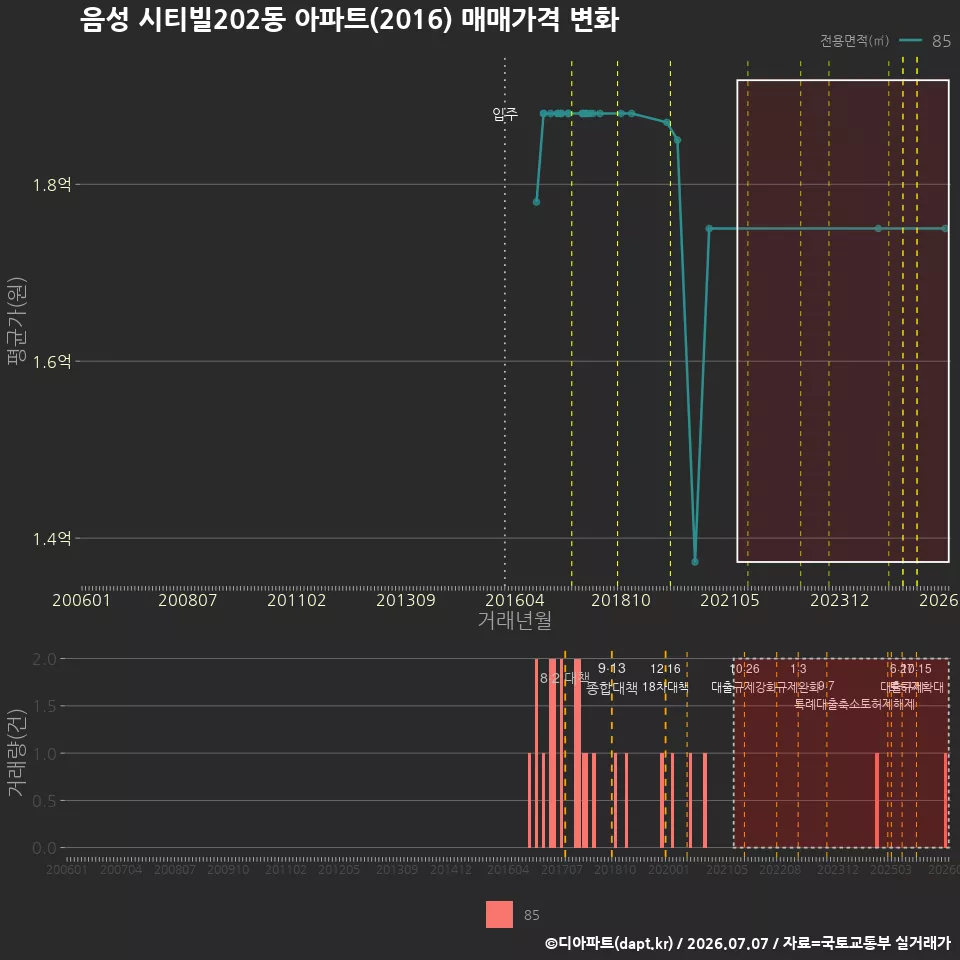960x960 pixels.
Task: Click '201604' on the price chart x-axis
Action: coord(514,600)
